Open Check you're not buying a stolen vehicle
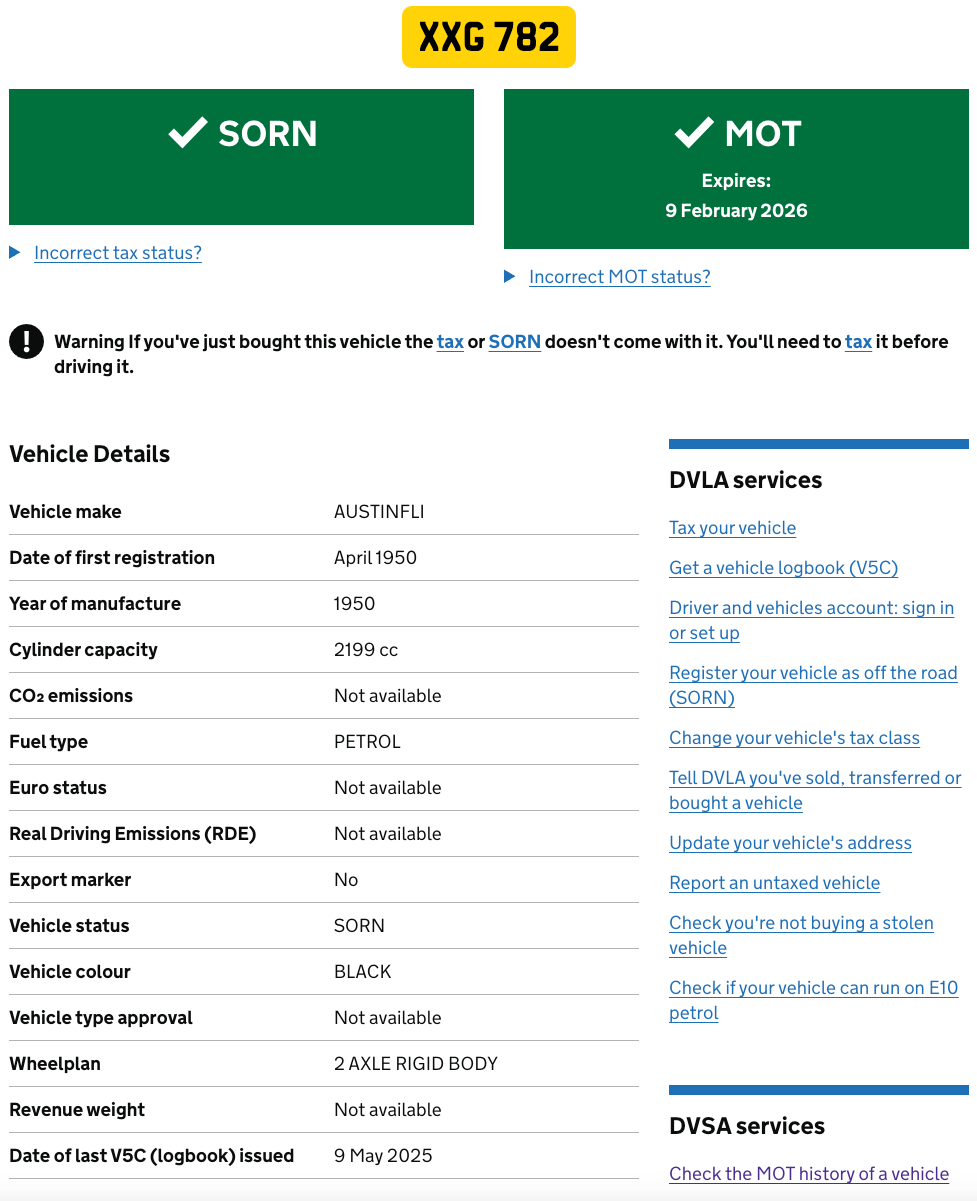Viewport: 977px width, 1201px height. (x=800, y=923)
